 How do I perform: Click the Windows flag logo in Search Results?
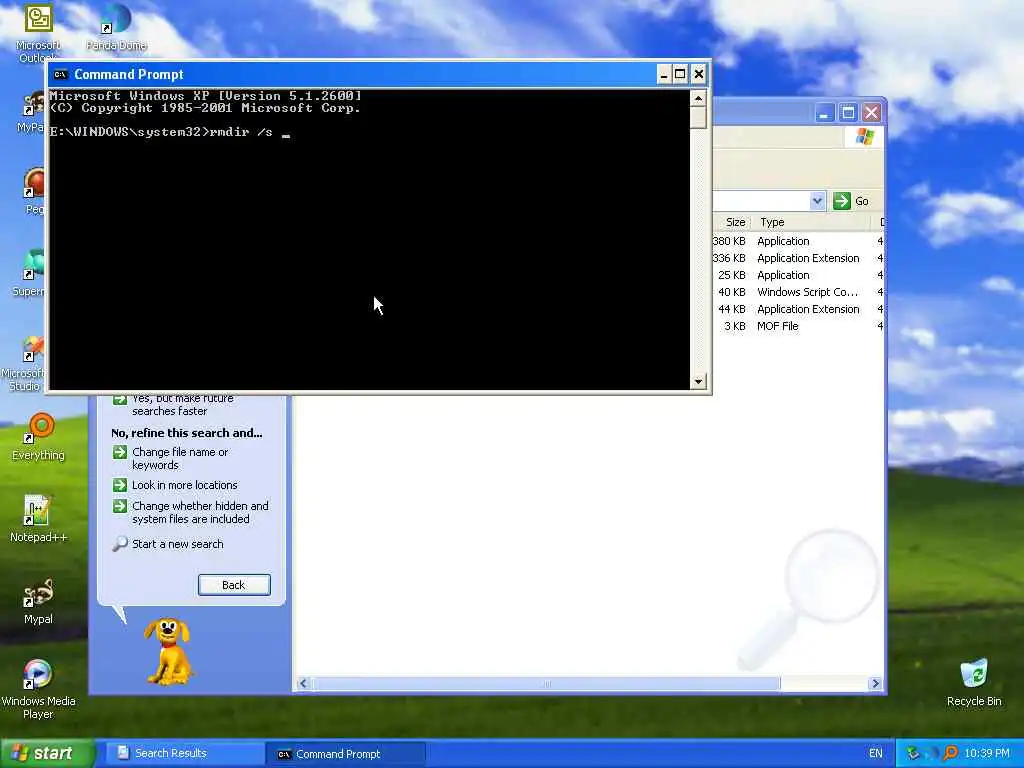[x=865, y=136]
